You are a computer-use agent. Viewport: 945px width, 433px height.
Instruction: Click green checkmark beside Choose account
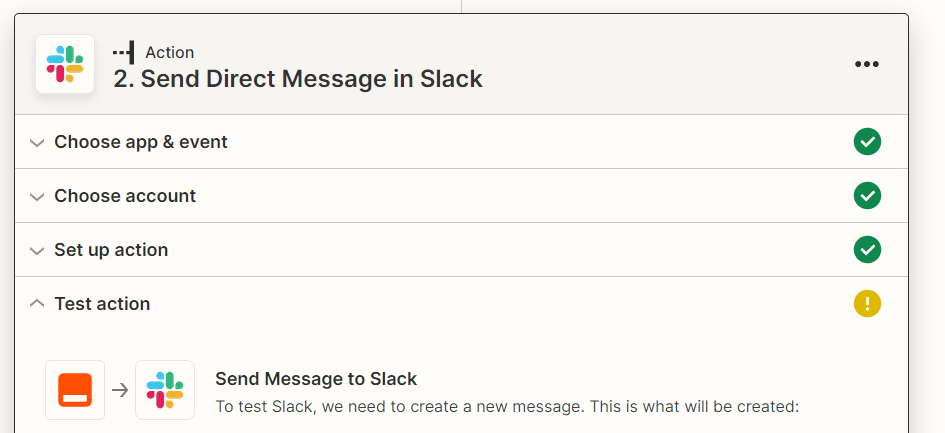pos(867,196)
